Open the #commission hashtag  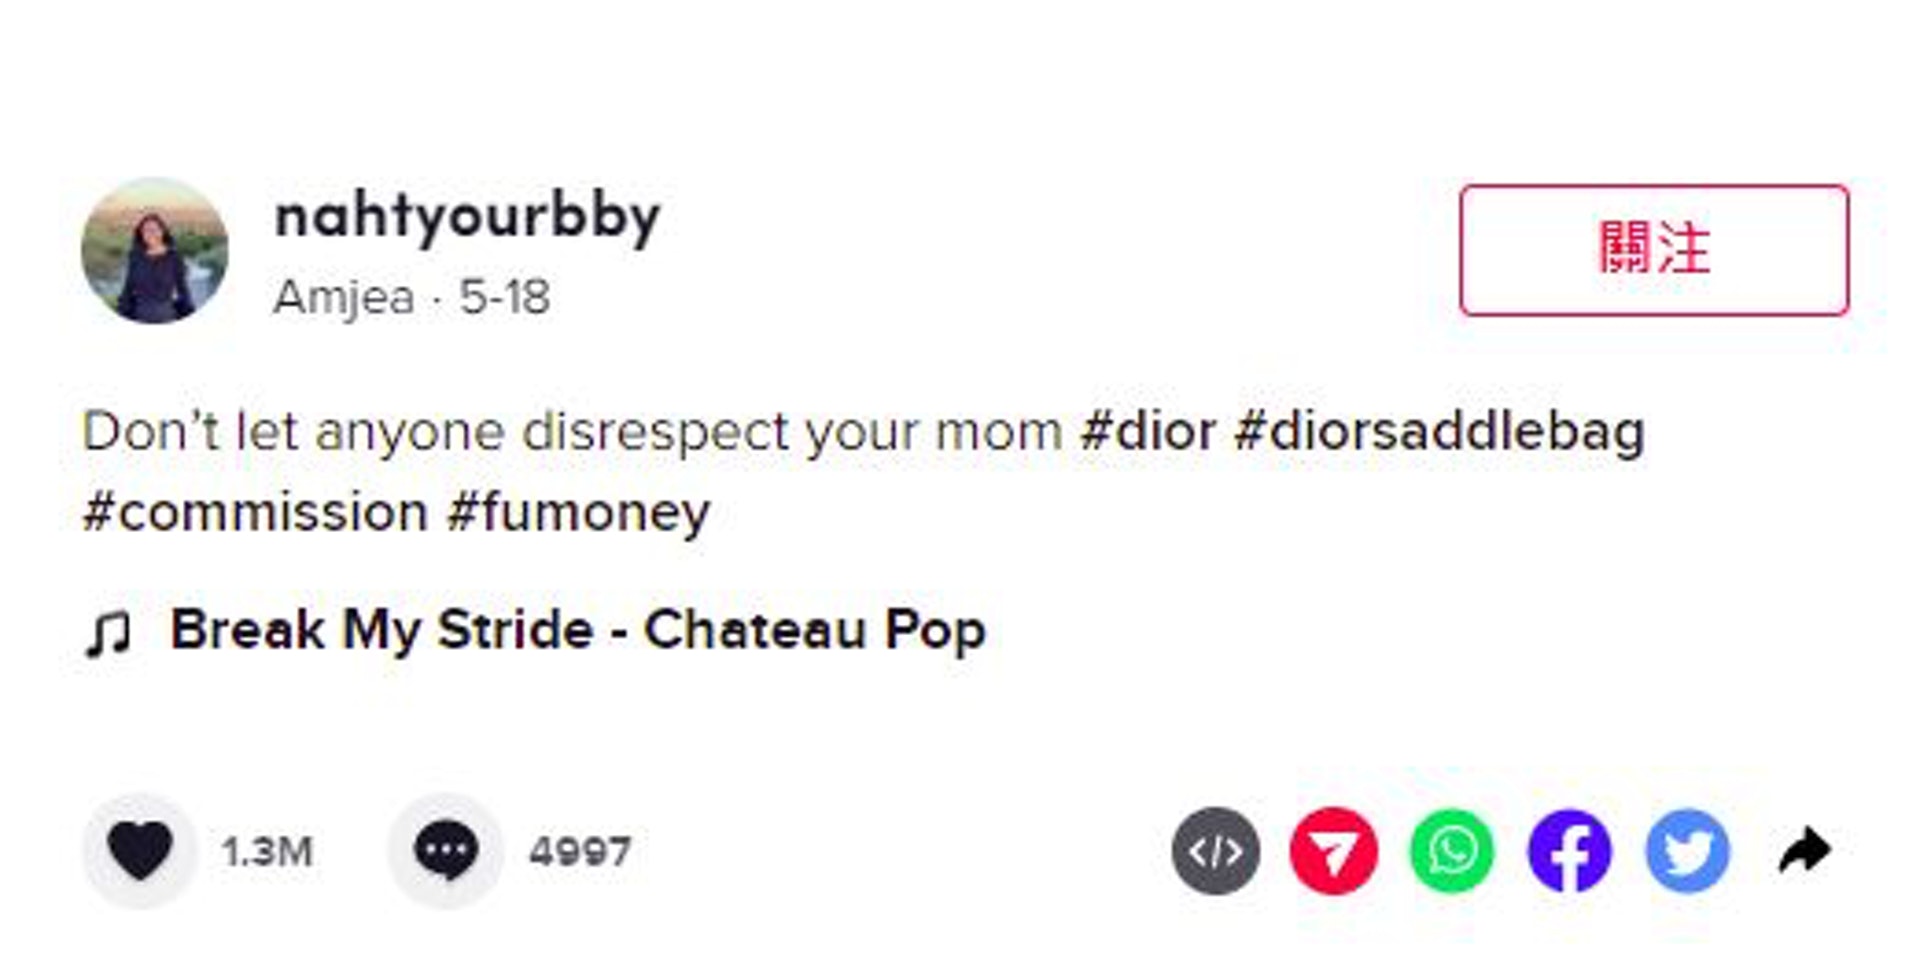[x=255, y=512]
